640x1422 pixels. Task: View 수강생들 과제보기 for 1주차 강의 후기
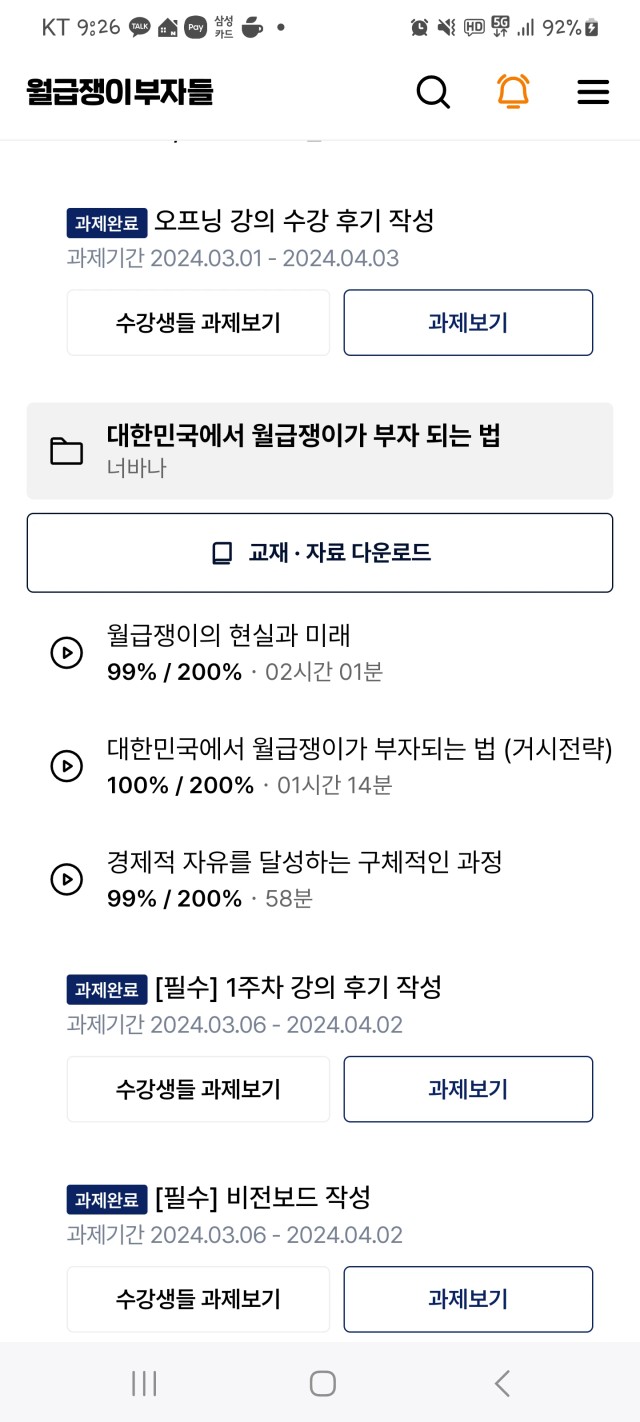[198, 1089]
